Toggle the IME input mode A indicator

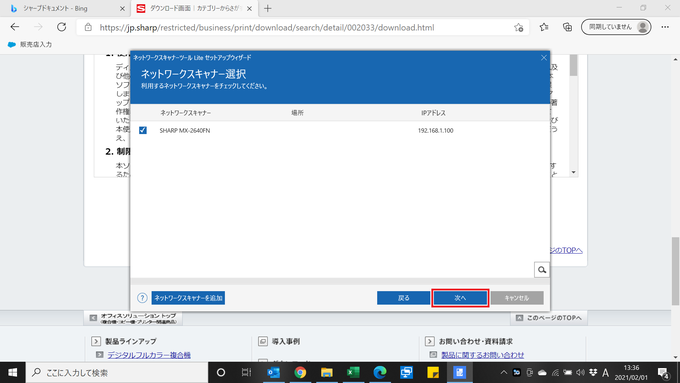[x=605, y=373]
